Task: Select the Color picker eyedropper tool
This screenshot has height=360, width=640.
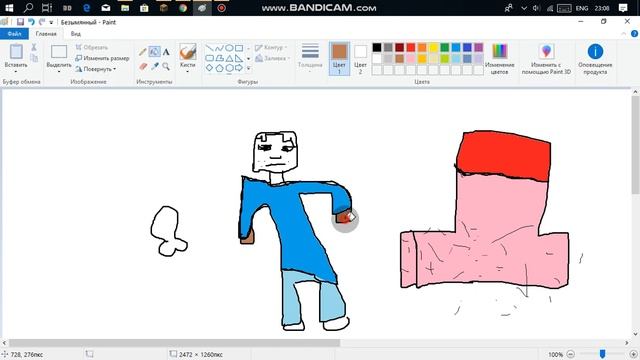Action: [x=154, y=66]
